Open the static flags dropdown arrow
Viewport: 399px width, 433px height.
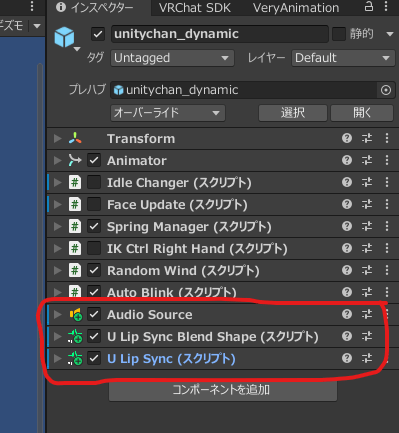[390, 34]
